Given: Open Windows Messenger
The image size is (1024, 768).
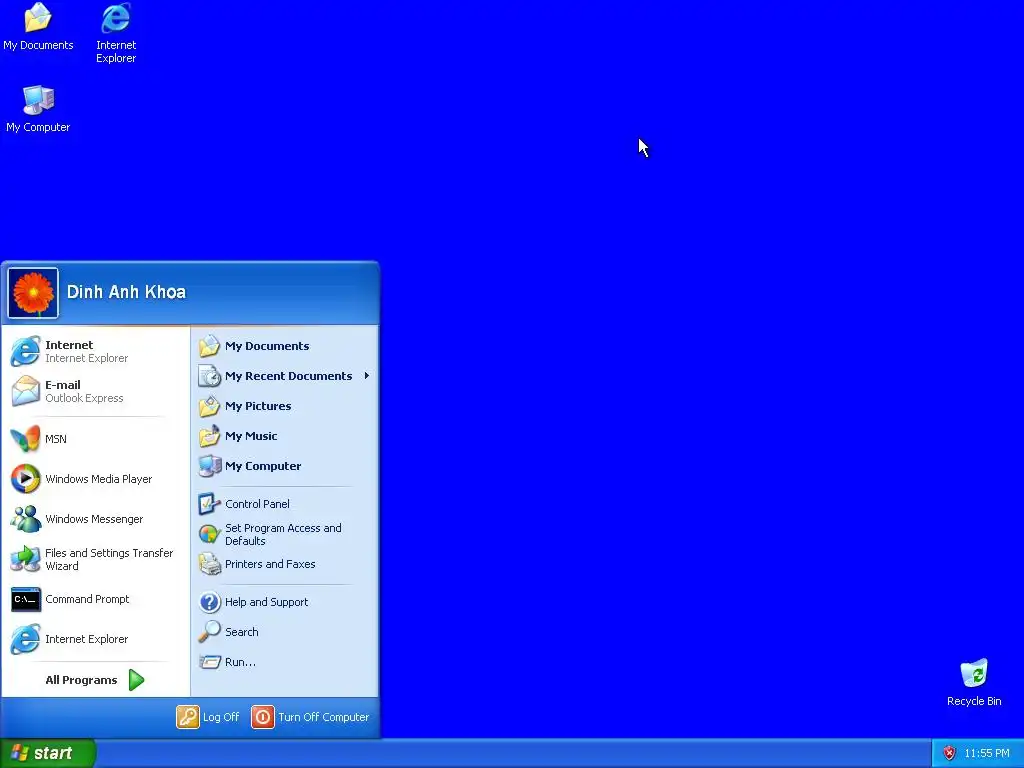Looking at the screenshot, I should [x=95, y=519].
